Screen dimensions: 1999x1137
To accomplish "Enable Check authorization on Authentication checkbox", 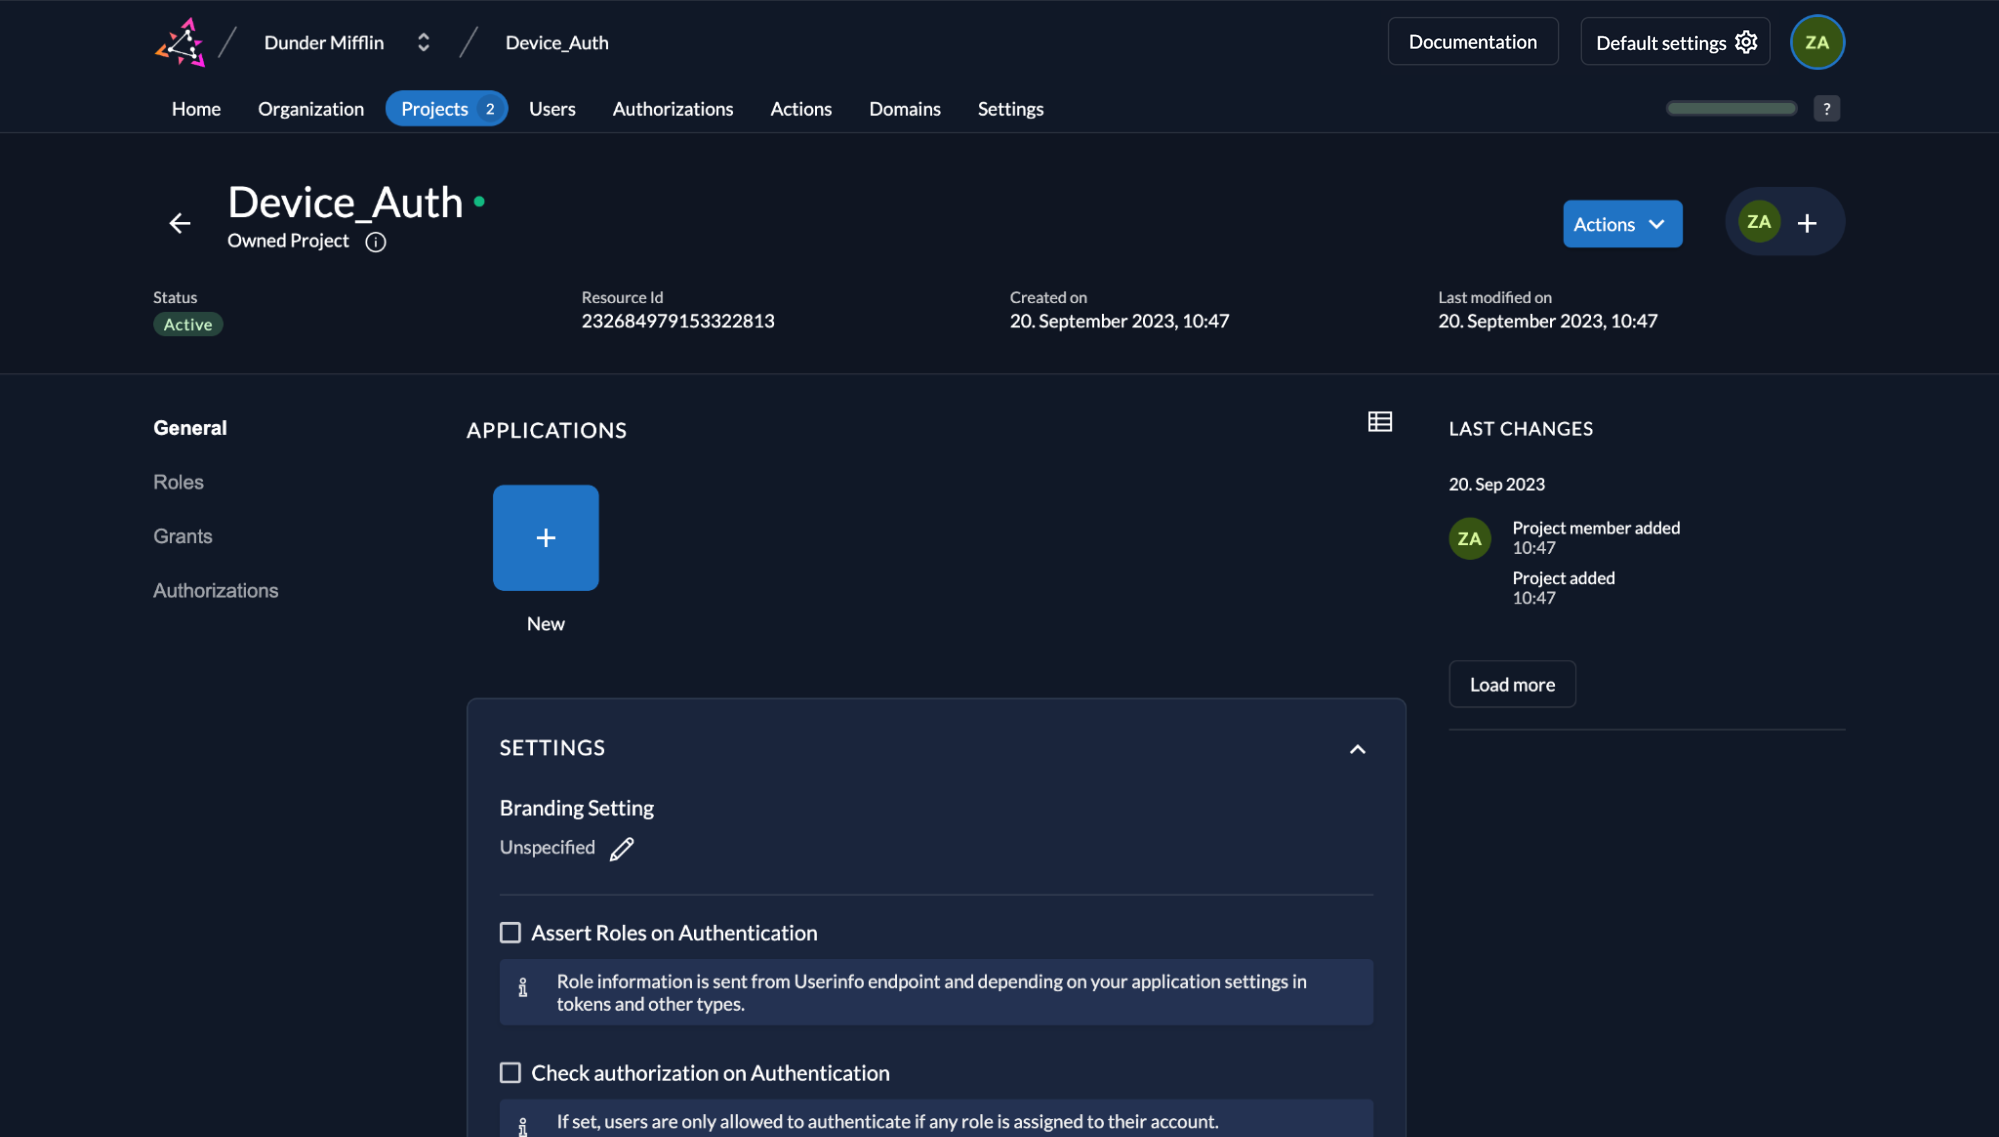I will click(x=510, y=1073).
